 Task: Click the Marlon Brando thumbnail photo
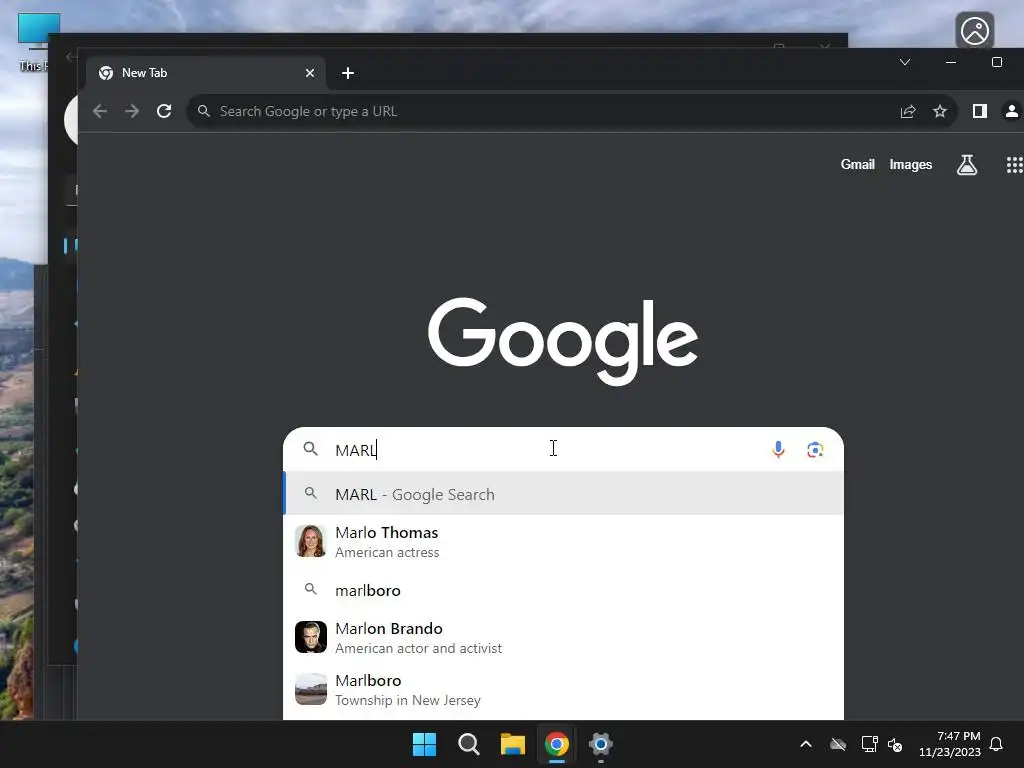311,637
